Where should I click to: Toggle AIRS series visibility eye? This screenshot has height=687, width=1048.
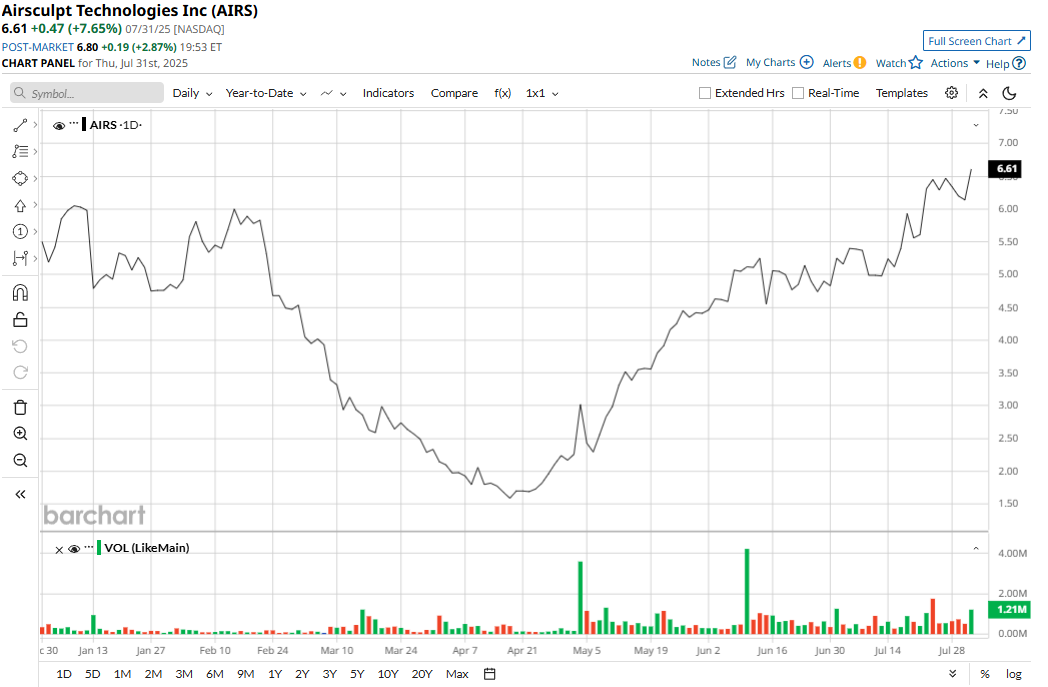pyautogui.click(x=59, y=126)
